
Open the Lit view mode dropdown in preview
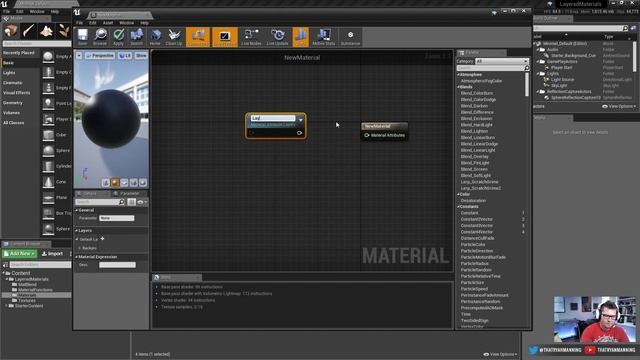pos(125,56)
